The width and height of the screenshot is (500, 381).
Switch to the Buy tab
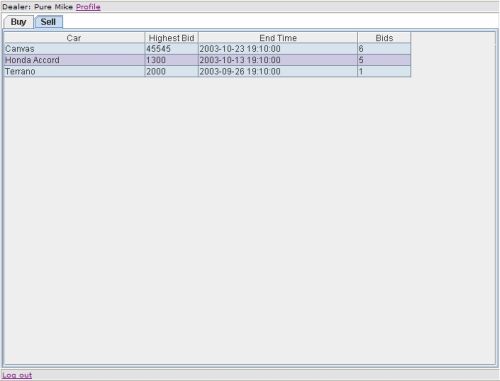pyautogui.click(x=18, y=22)
